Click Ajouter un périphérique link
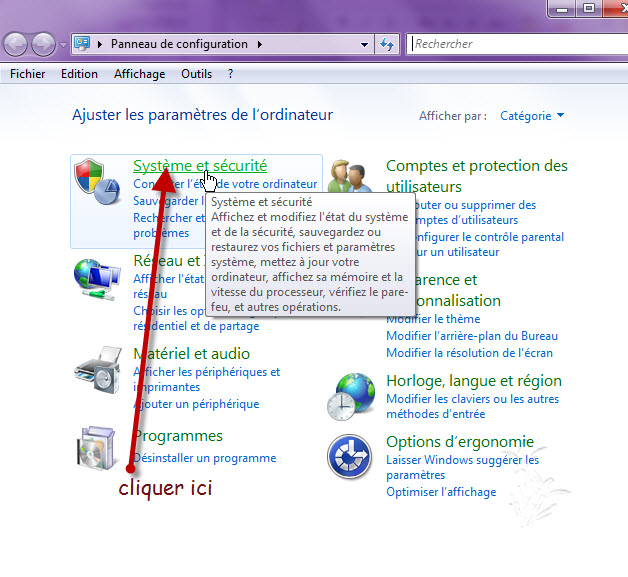628x577 pixels. pyautogui.click(x=196, y=404)
